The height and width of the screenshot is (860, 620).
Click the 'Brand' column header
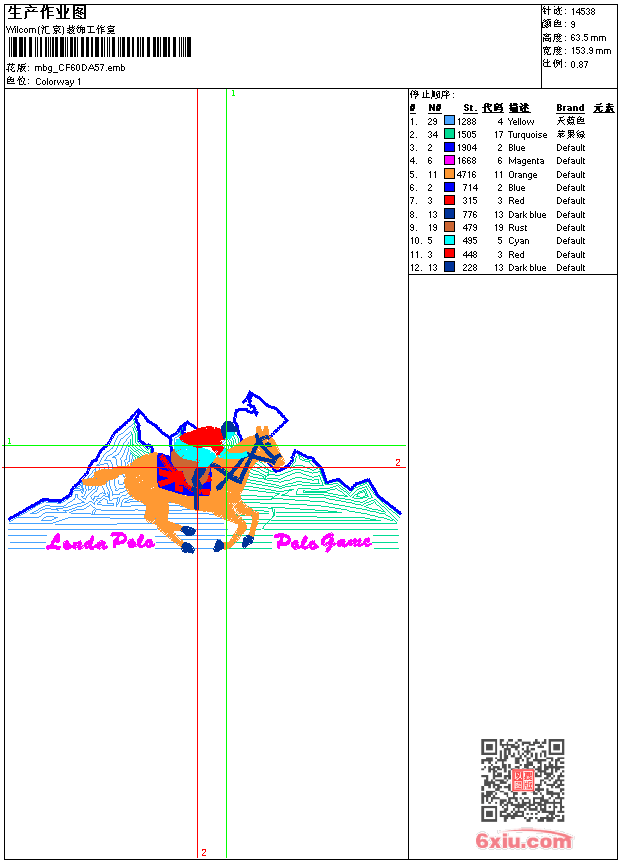(570, 108)
